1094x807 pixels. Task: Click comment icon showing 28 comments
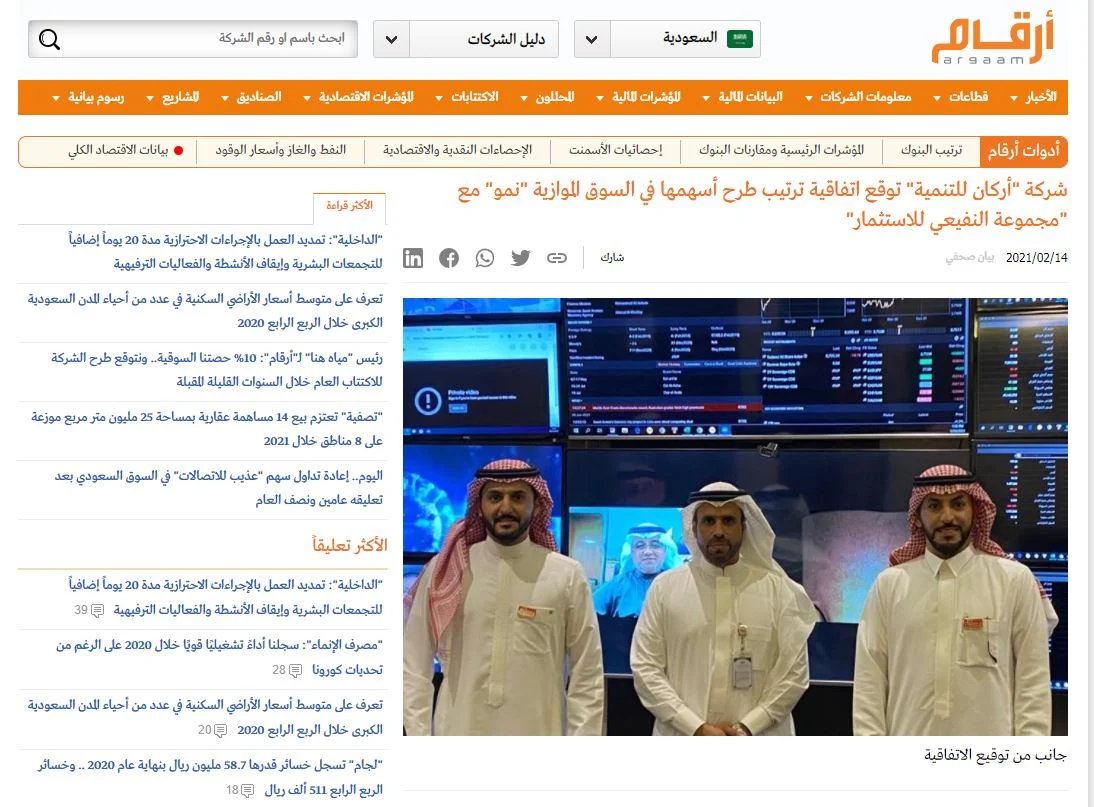point(296,670)
